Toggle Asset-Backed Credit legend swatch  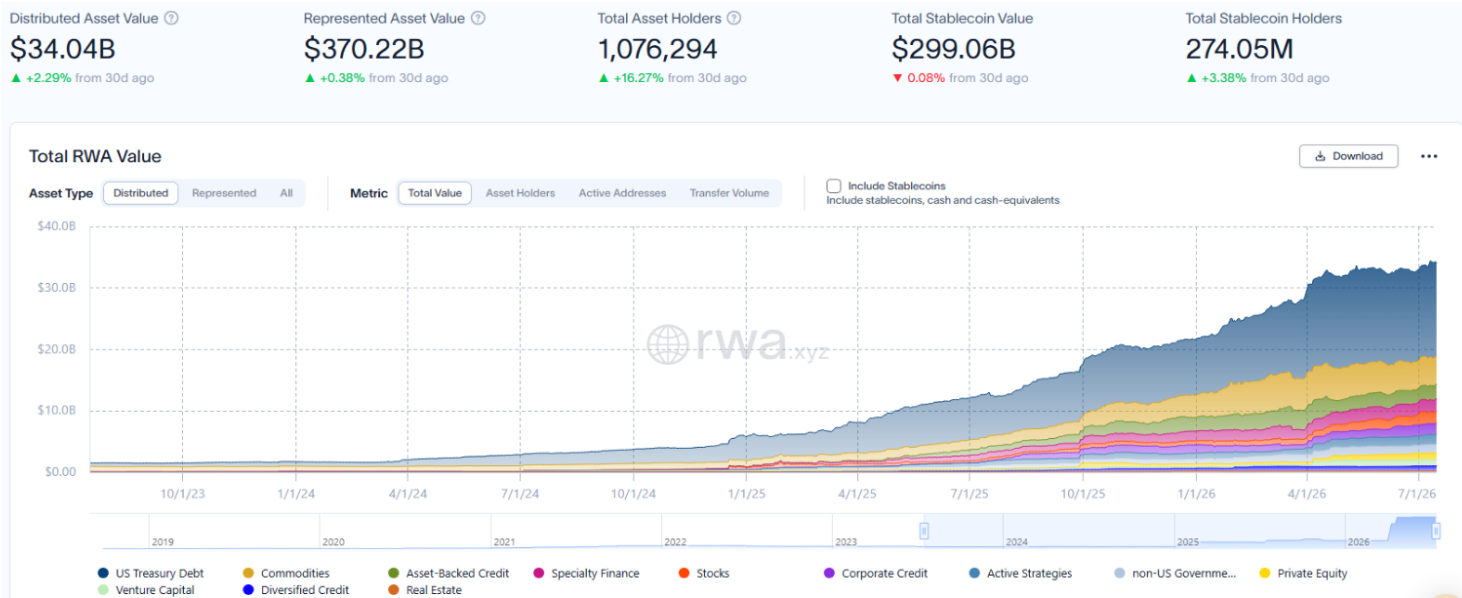(x=394, y=573)
